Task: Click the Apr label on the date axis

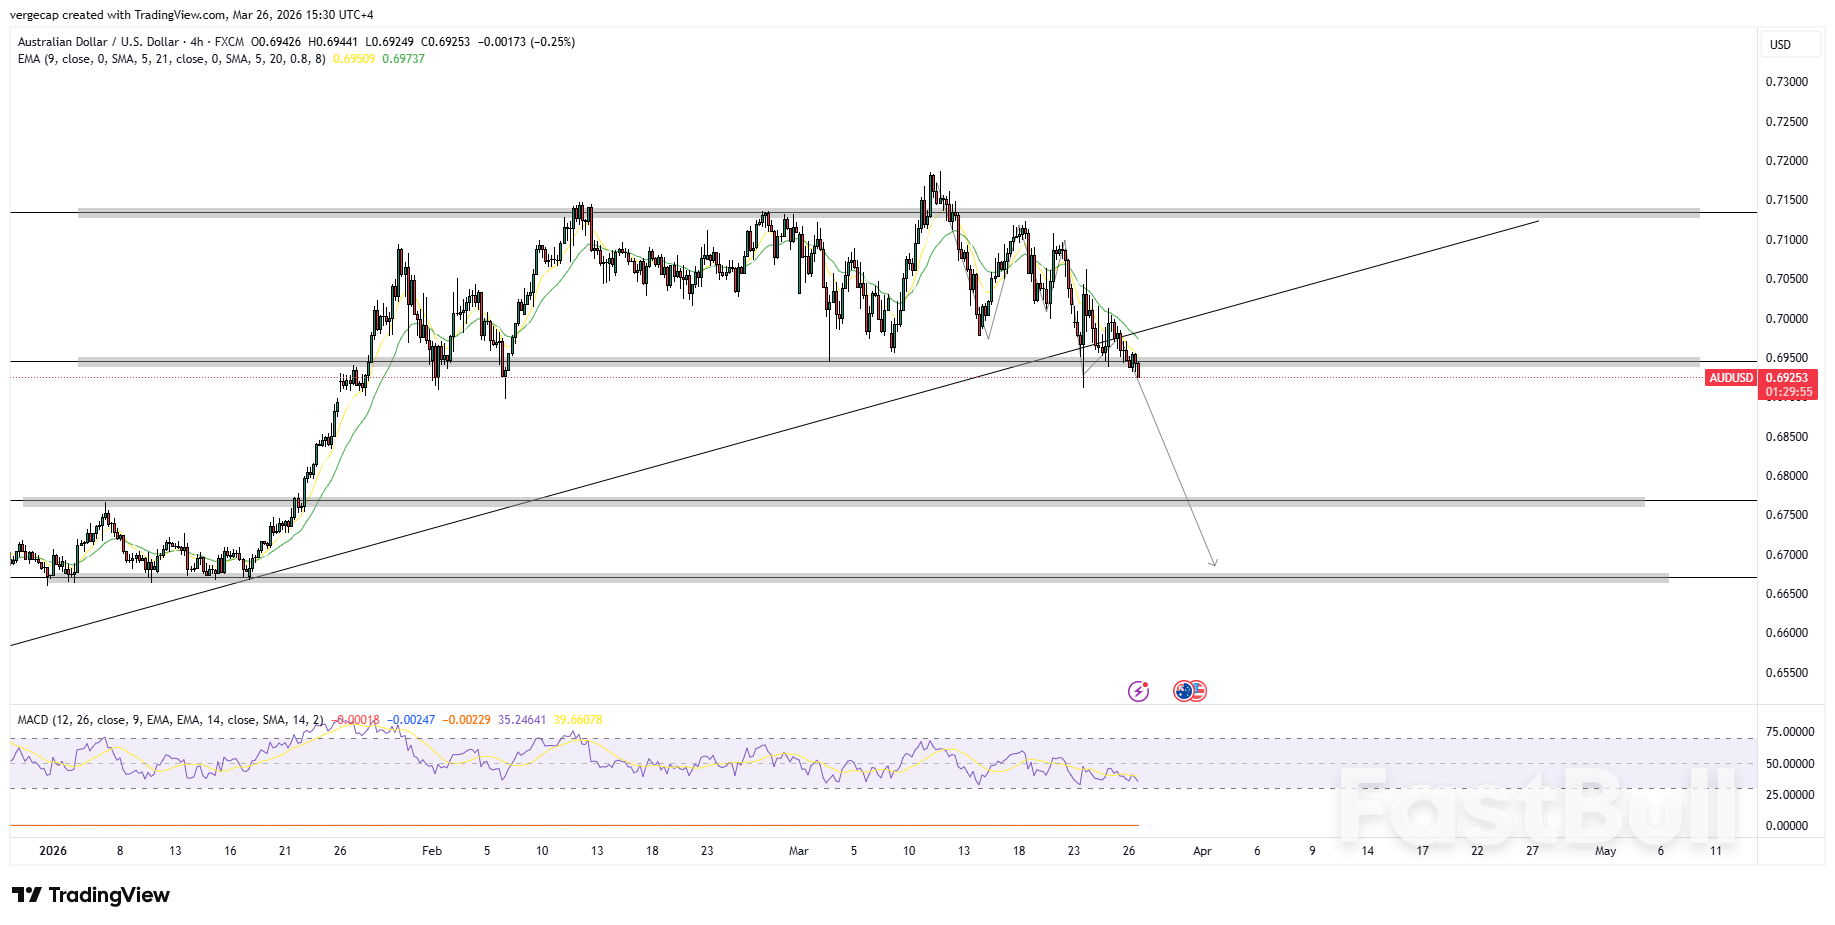Action: [x=1201, y=850]
